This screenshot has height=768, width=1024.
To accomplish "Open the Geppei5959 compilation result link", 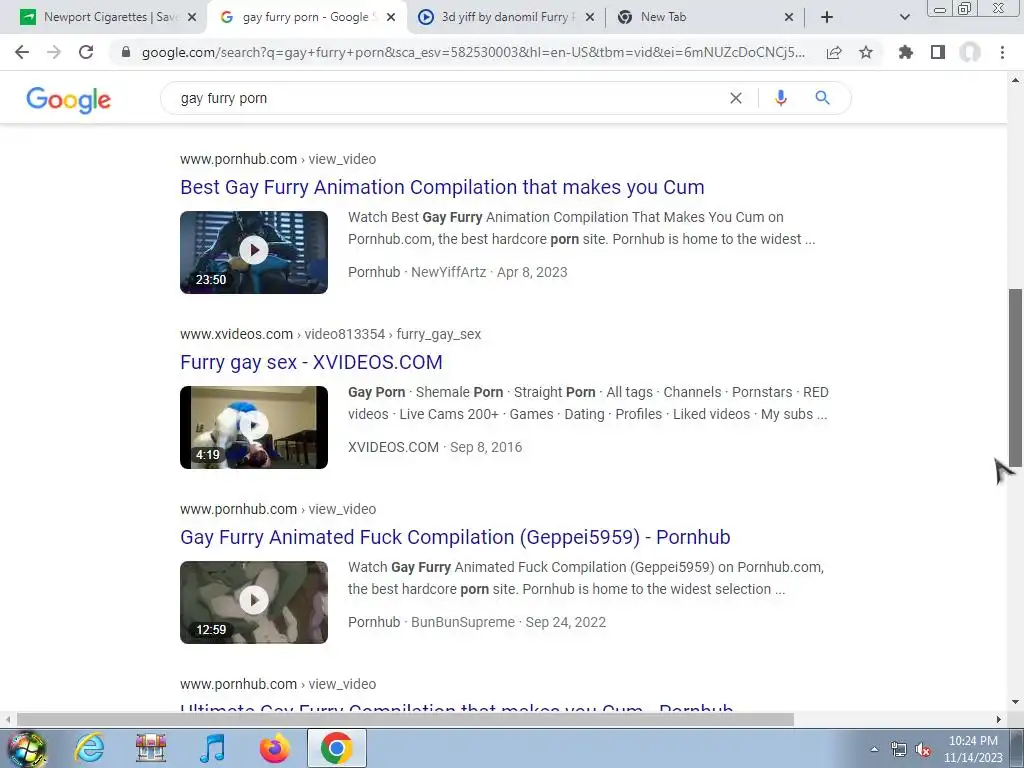I will point(455,537).
